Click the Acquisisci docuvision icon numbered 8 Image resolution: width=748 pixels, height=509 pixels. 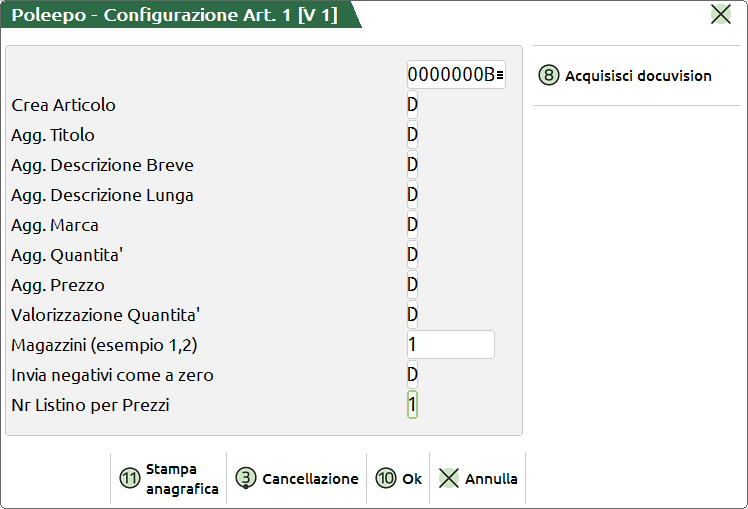(x=548, y=76)
